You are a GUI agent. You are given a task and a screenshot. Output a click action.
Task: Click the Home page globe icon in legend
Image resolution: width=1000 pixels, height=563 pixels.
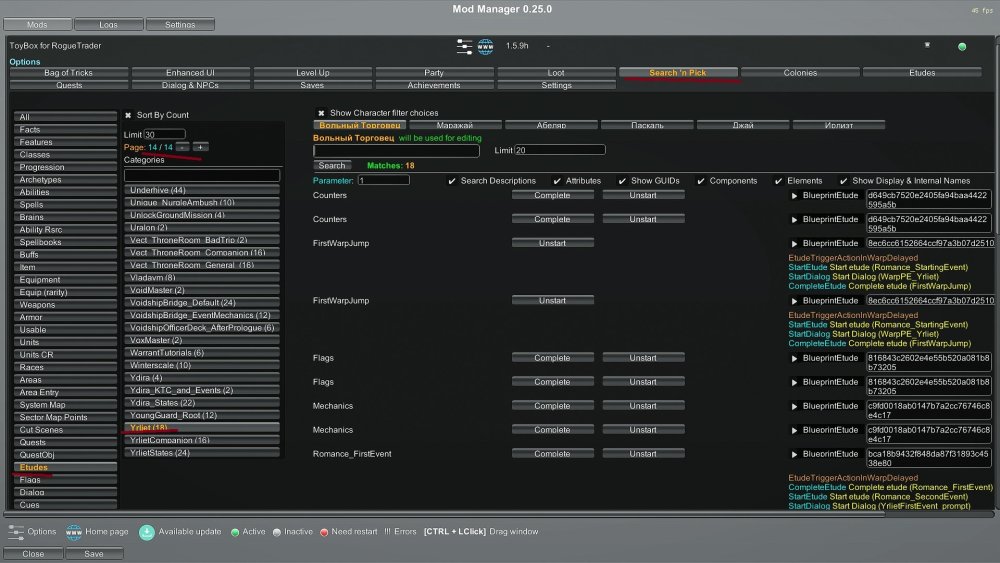click(x=73, y=531)
